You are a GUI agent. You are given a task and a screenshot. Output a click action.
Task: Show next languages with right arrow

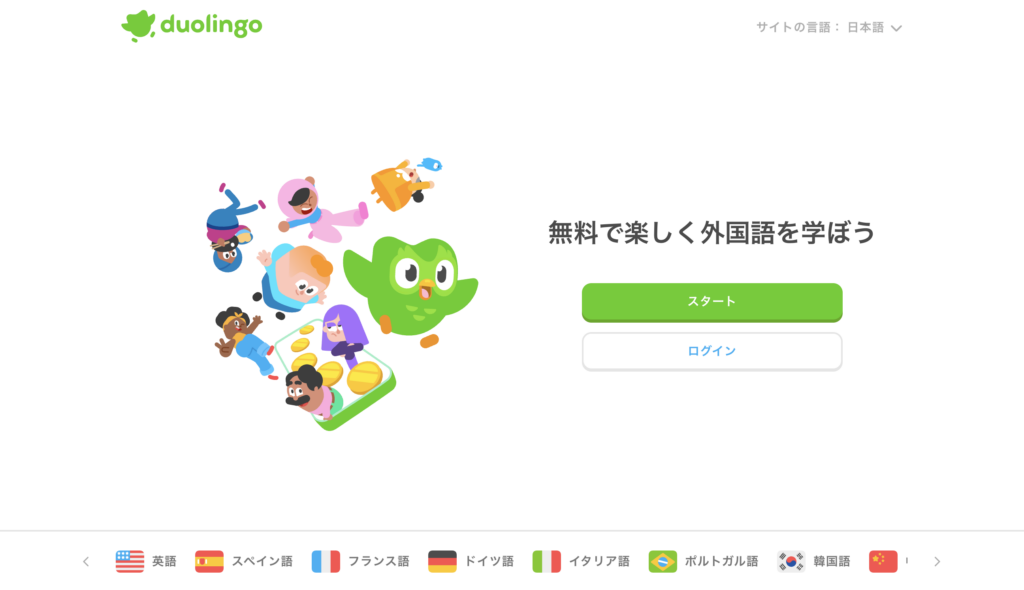937,561
